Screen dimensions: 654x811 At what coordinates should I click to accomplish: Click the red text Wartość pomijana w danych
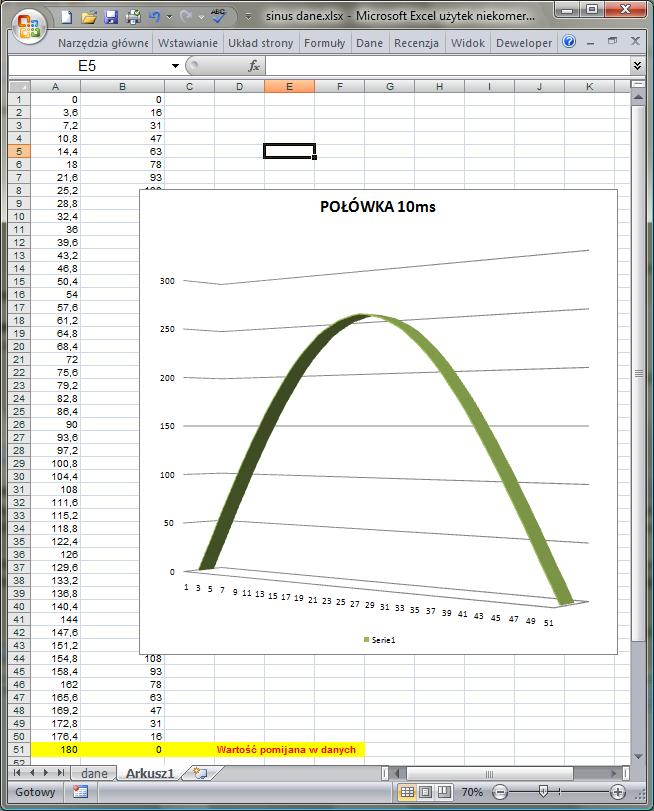tap(286, 749)
